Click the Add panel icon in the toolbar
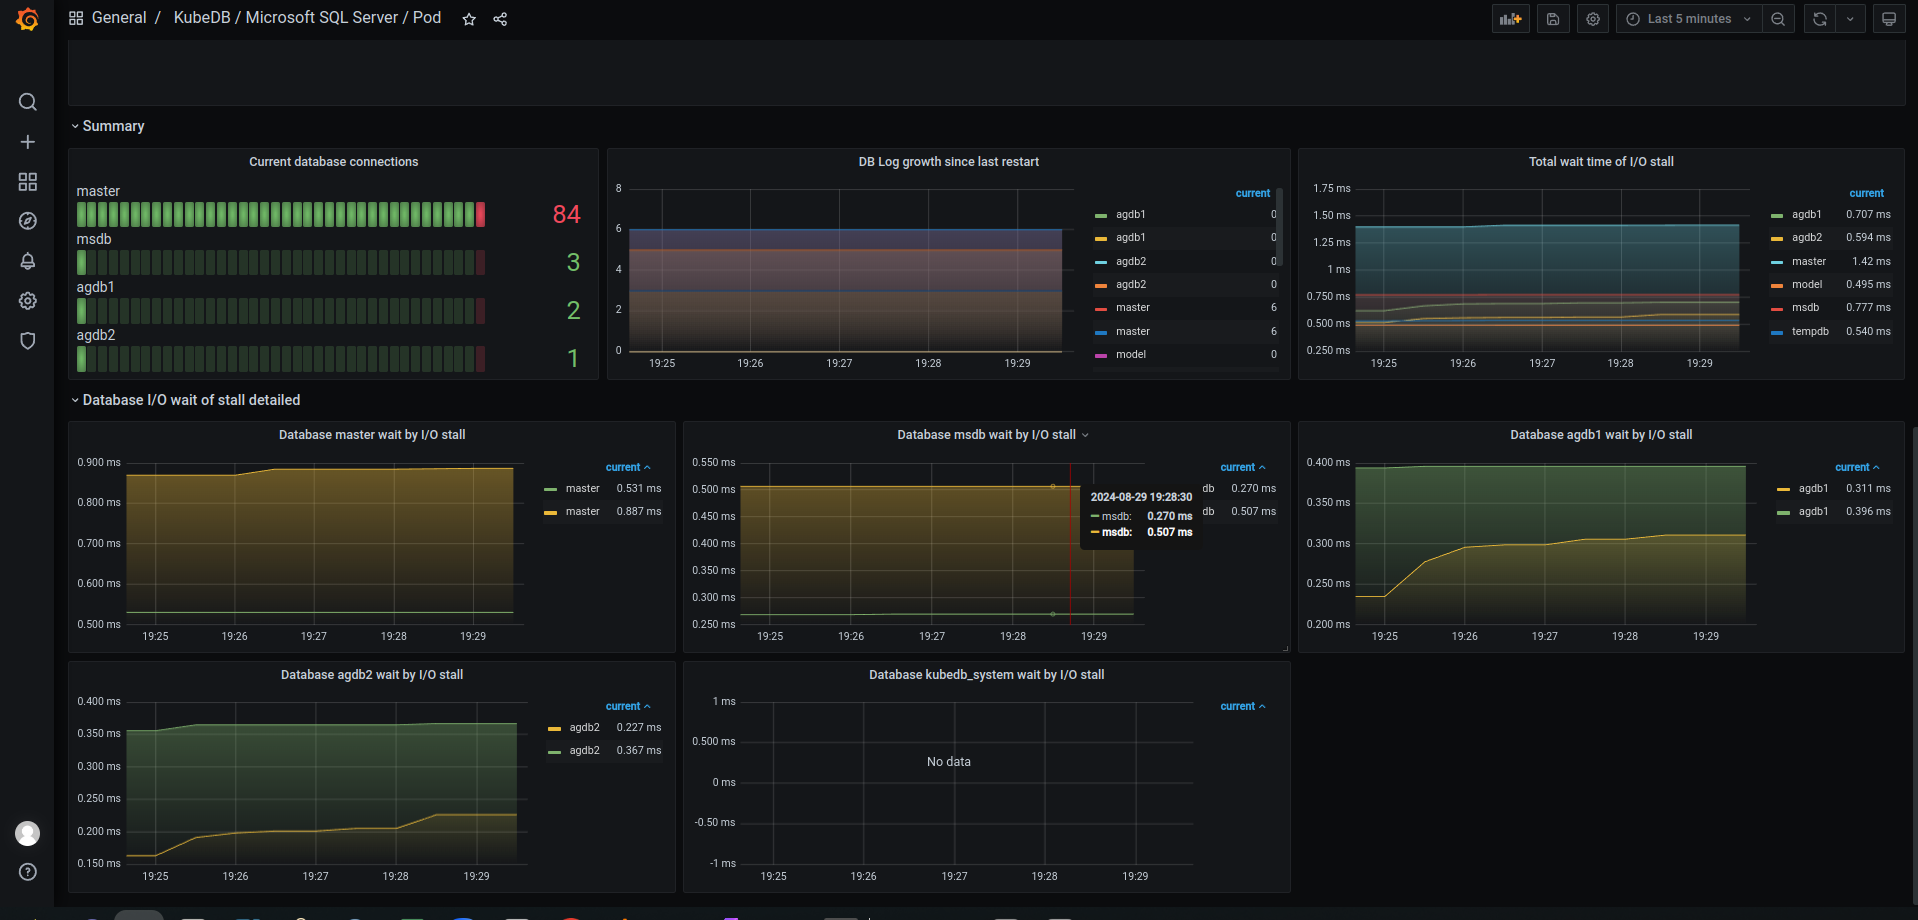 coord(1510,18)
